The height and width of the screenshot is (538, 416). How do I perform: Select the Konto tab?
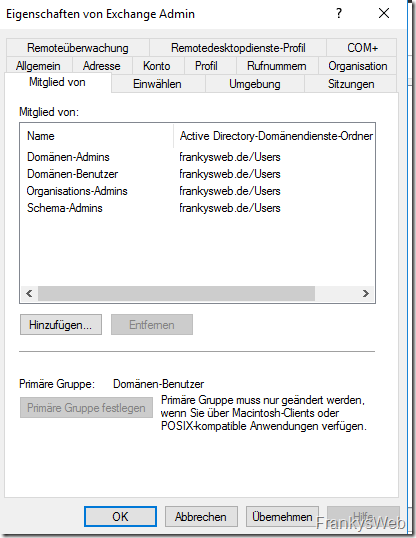coord(157,66)
